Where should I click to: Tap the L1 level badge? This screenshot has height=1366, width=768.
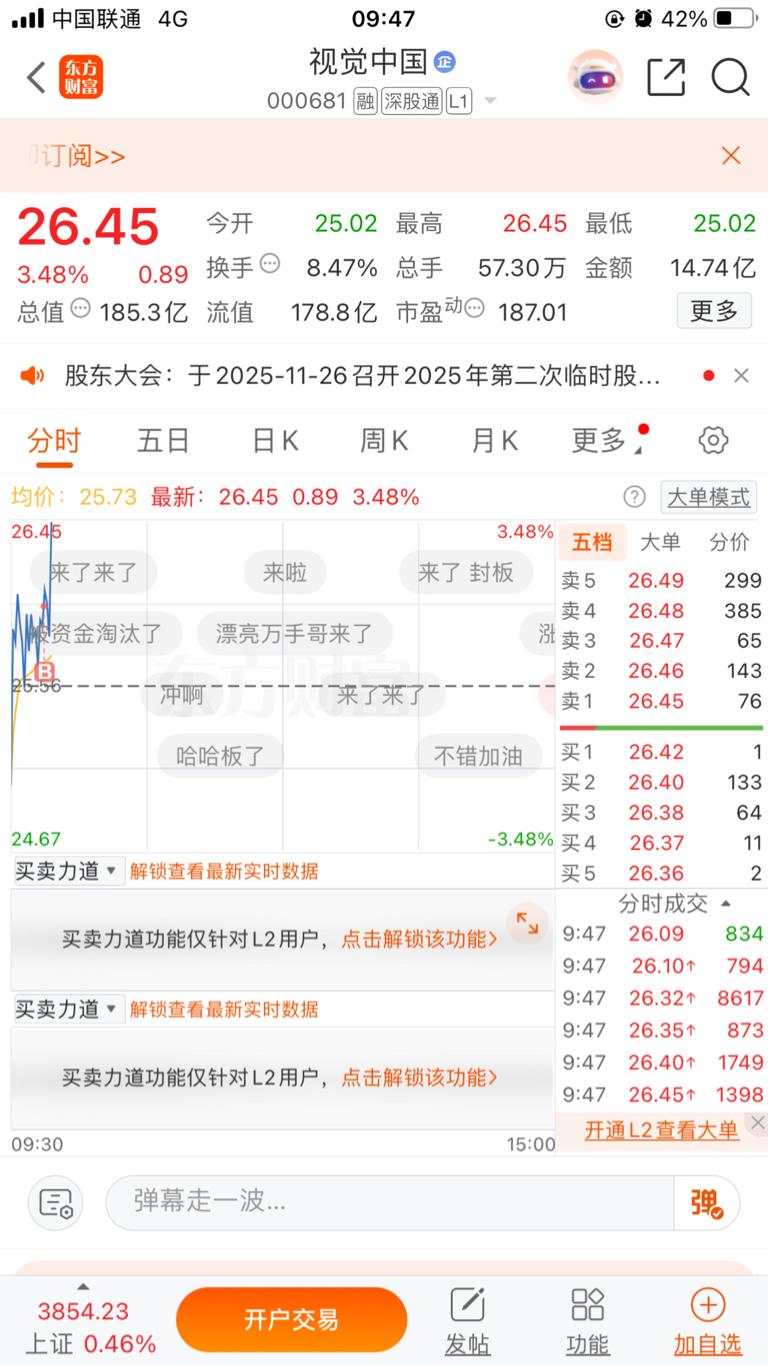(459, 101)
